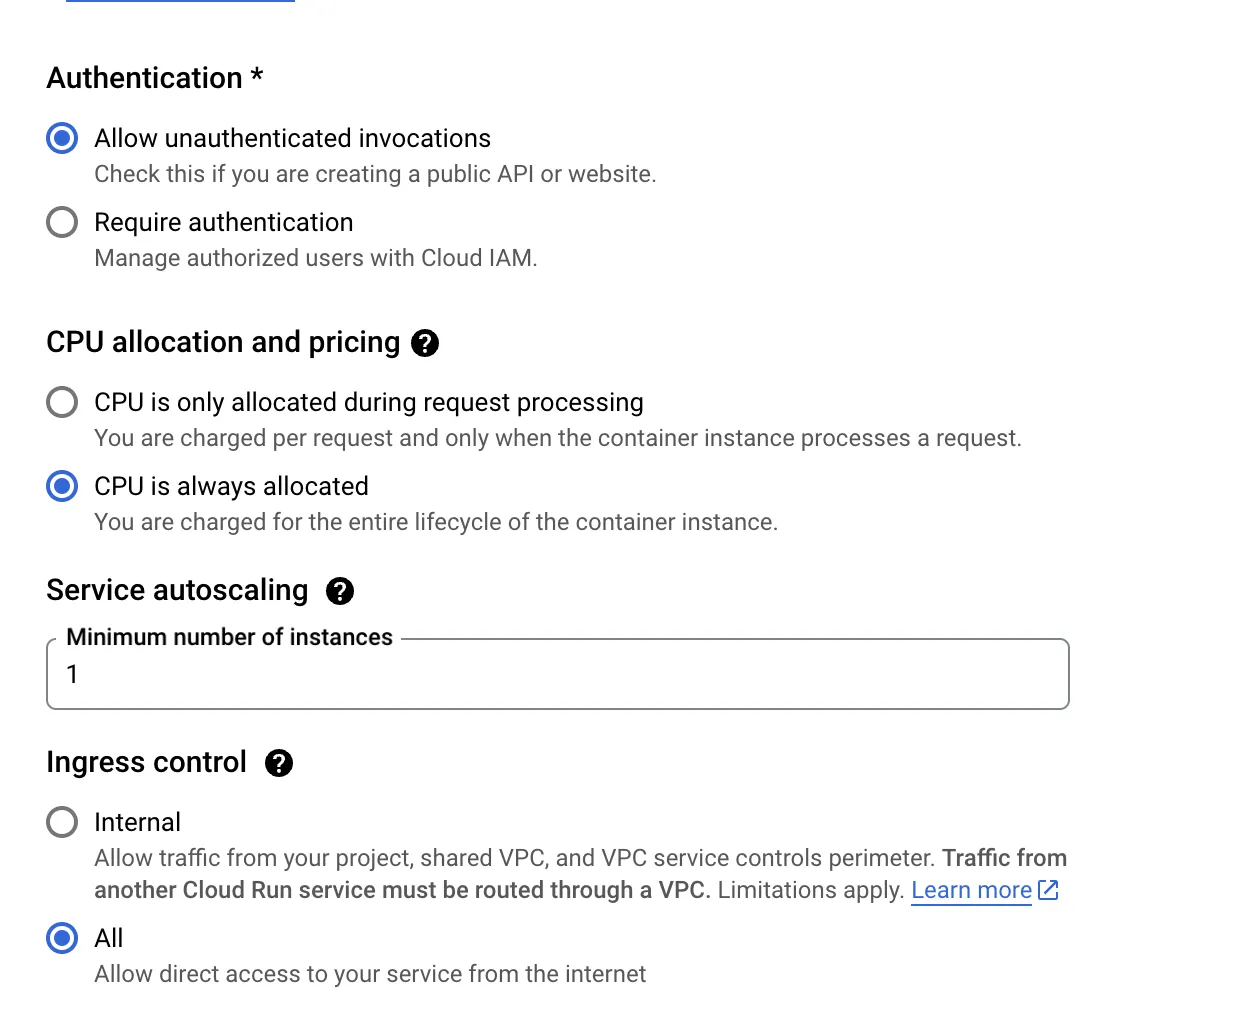Open the Learn more link
This screenshot has width=1234, height=1032.
pyautogui.click(x=971, y=890)
